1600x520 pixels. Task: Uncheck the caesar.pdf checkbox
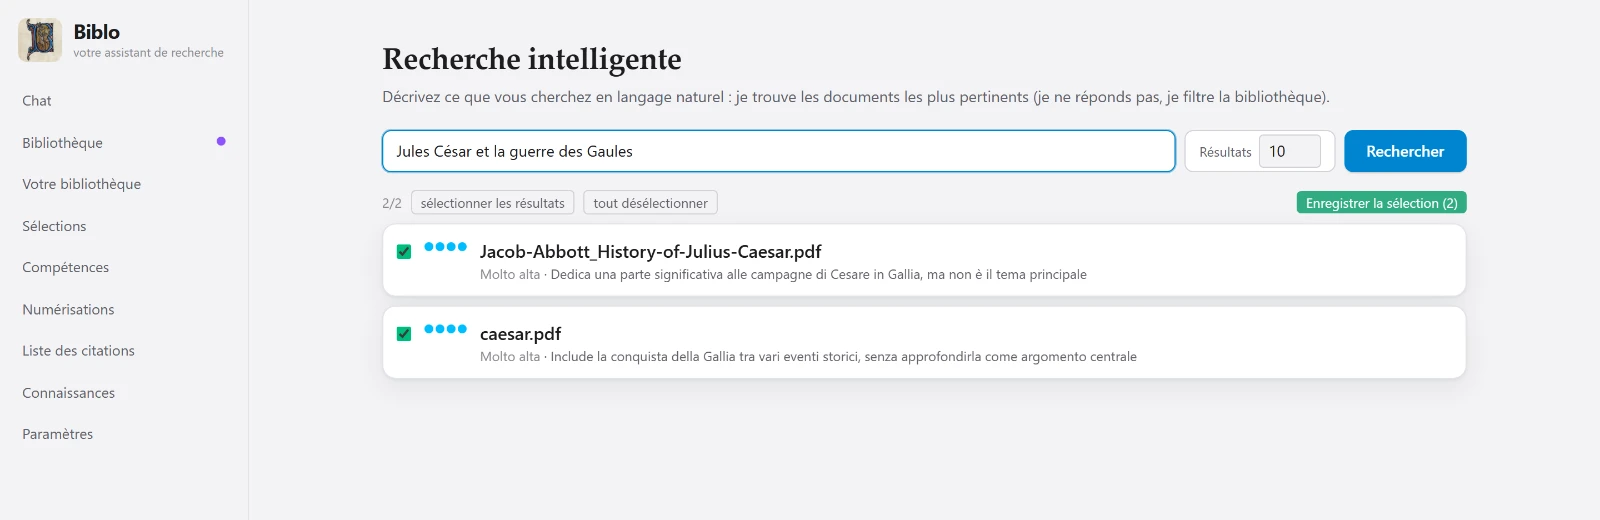pos(404,334)
